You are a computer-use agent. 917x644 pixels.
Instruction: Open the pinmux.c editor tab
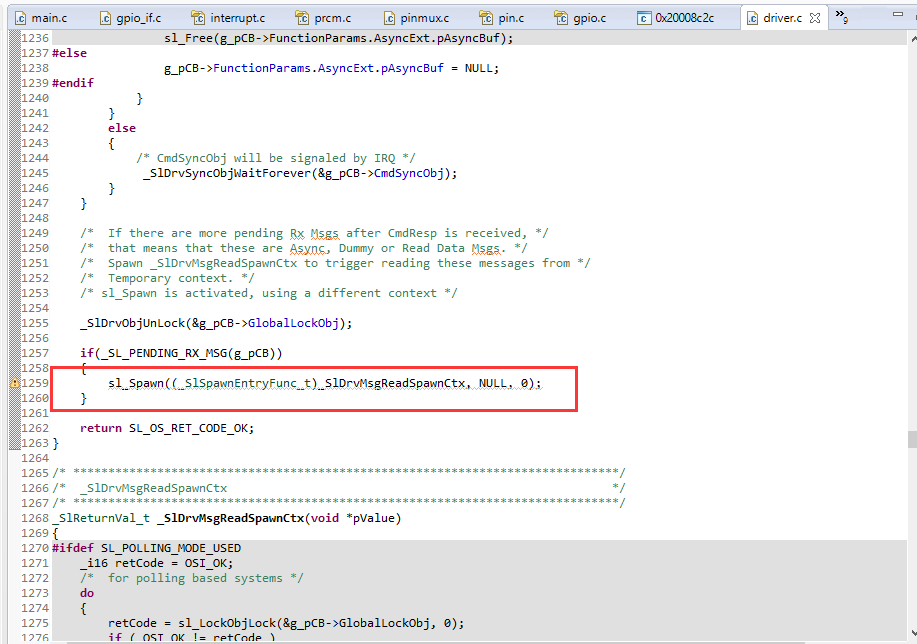point(416,18)
